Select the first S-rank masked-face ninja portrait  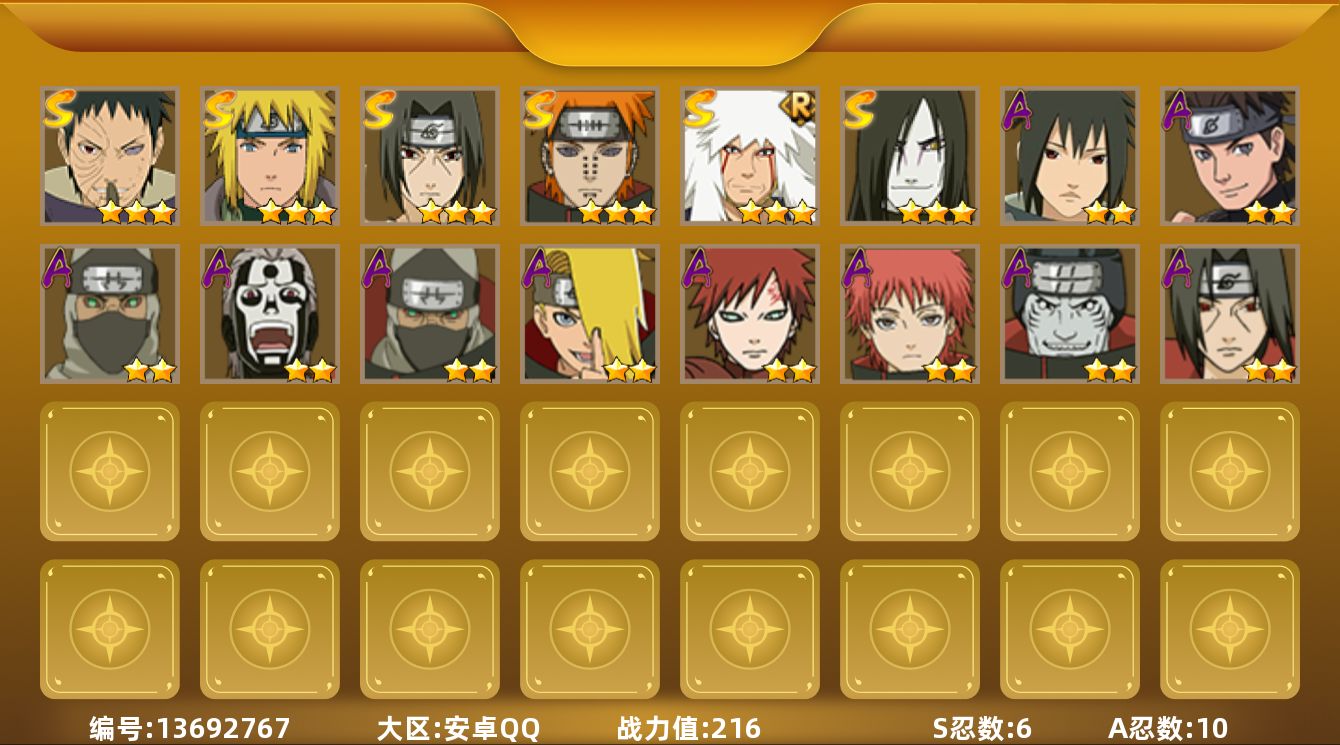[x=110, y=156]
